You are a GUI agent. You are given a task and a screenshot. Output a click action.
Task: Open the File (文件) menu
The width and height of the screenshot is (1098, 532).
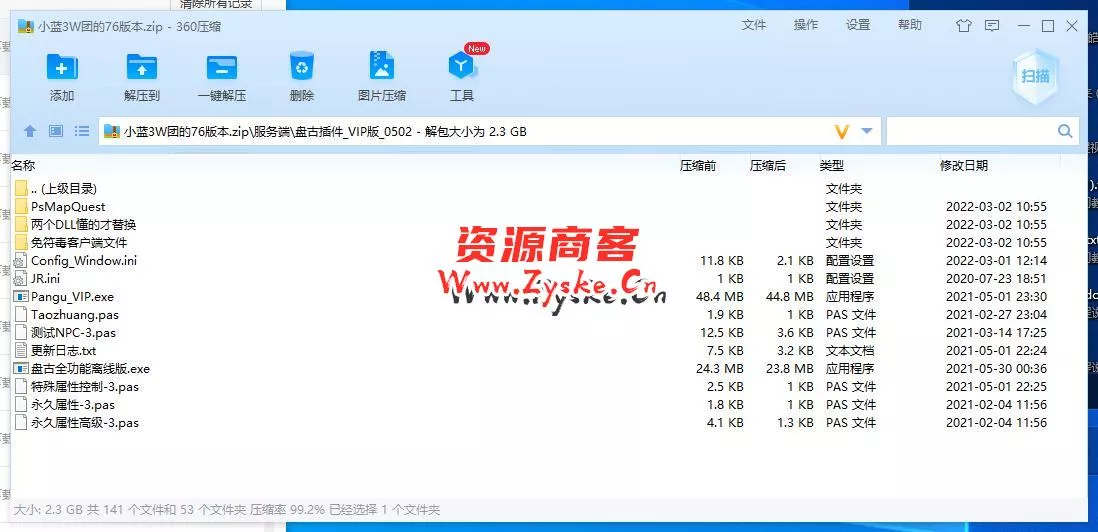click(754, 25)
